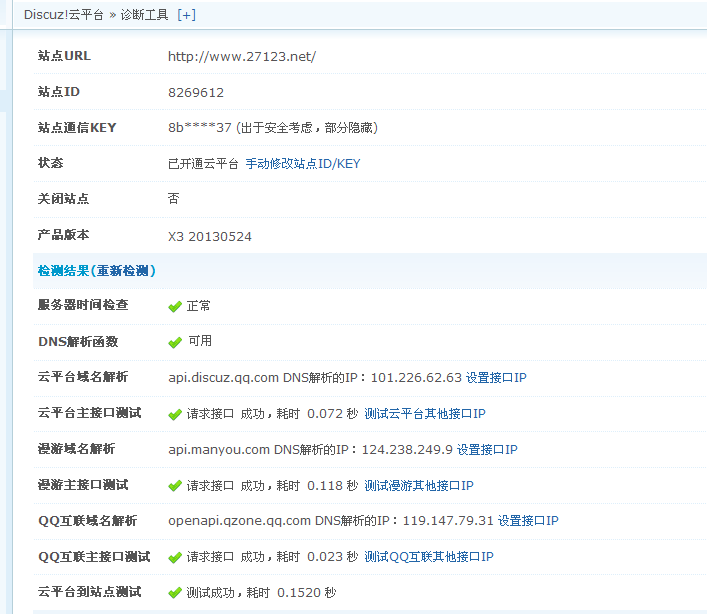Click the 0.023 秒 request time
Viewport: 707px width, 614px height.
333,557
